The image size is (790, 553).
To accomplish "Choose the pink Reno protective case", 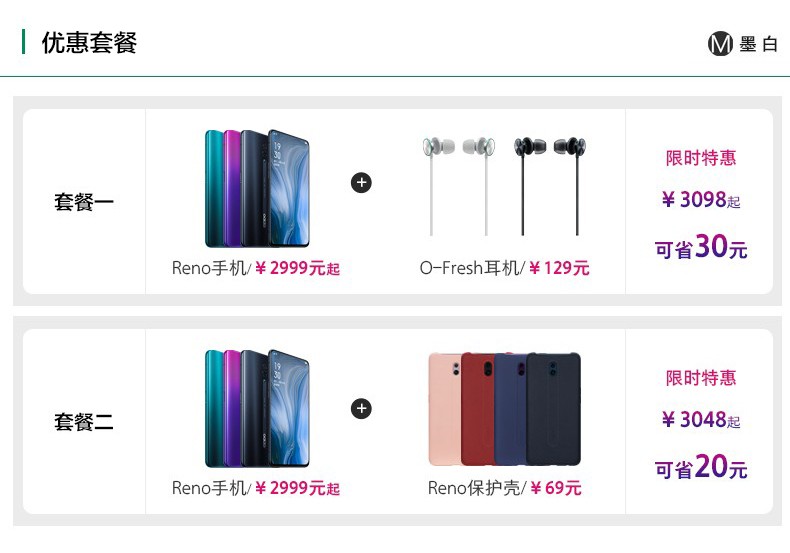I will click(x=444, y=409).
